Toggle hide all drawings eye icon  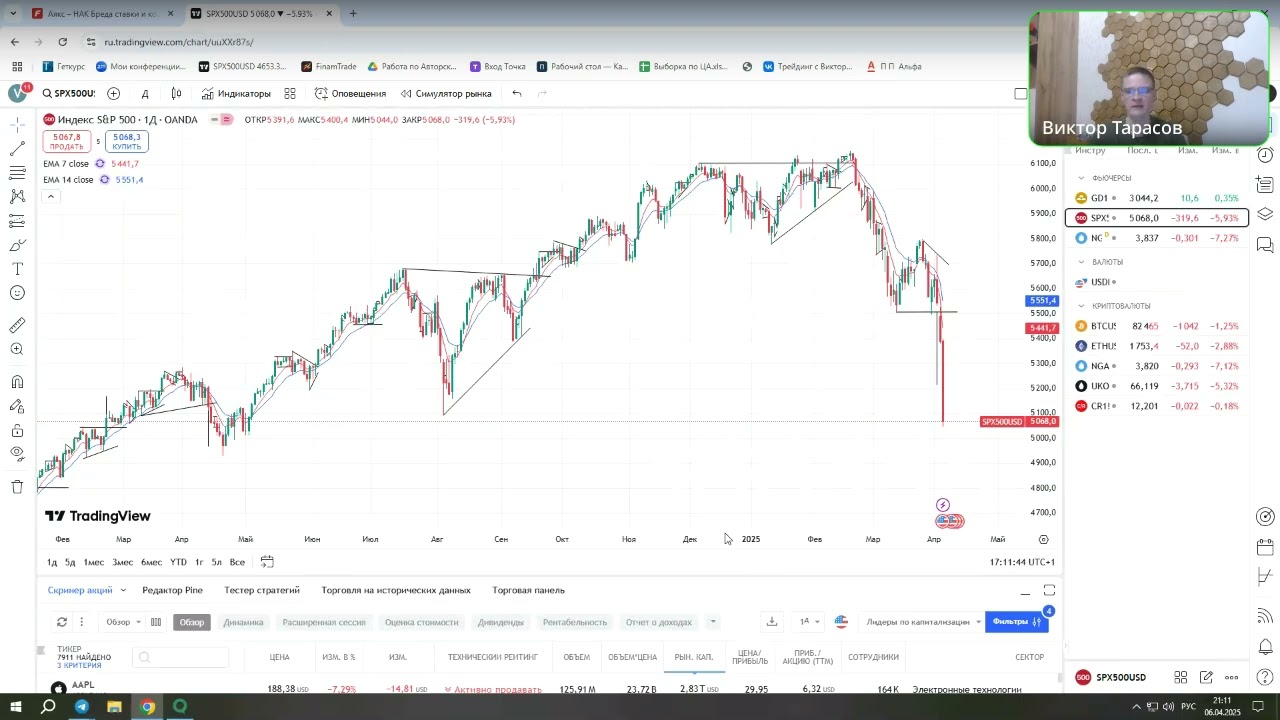17,454
